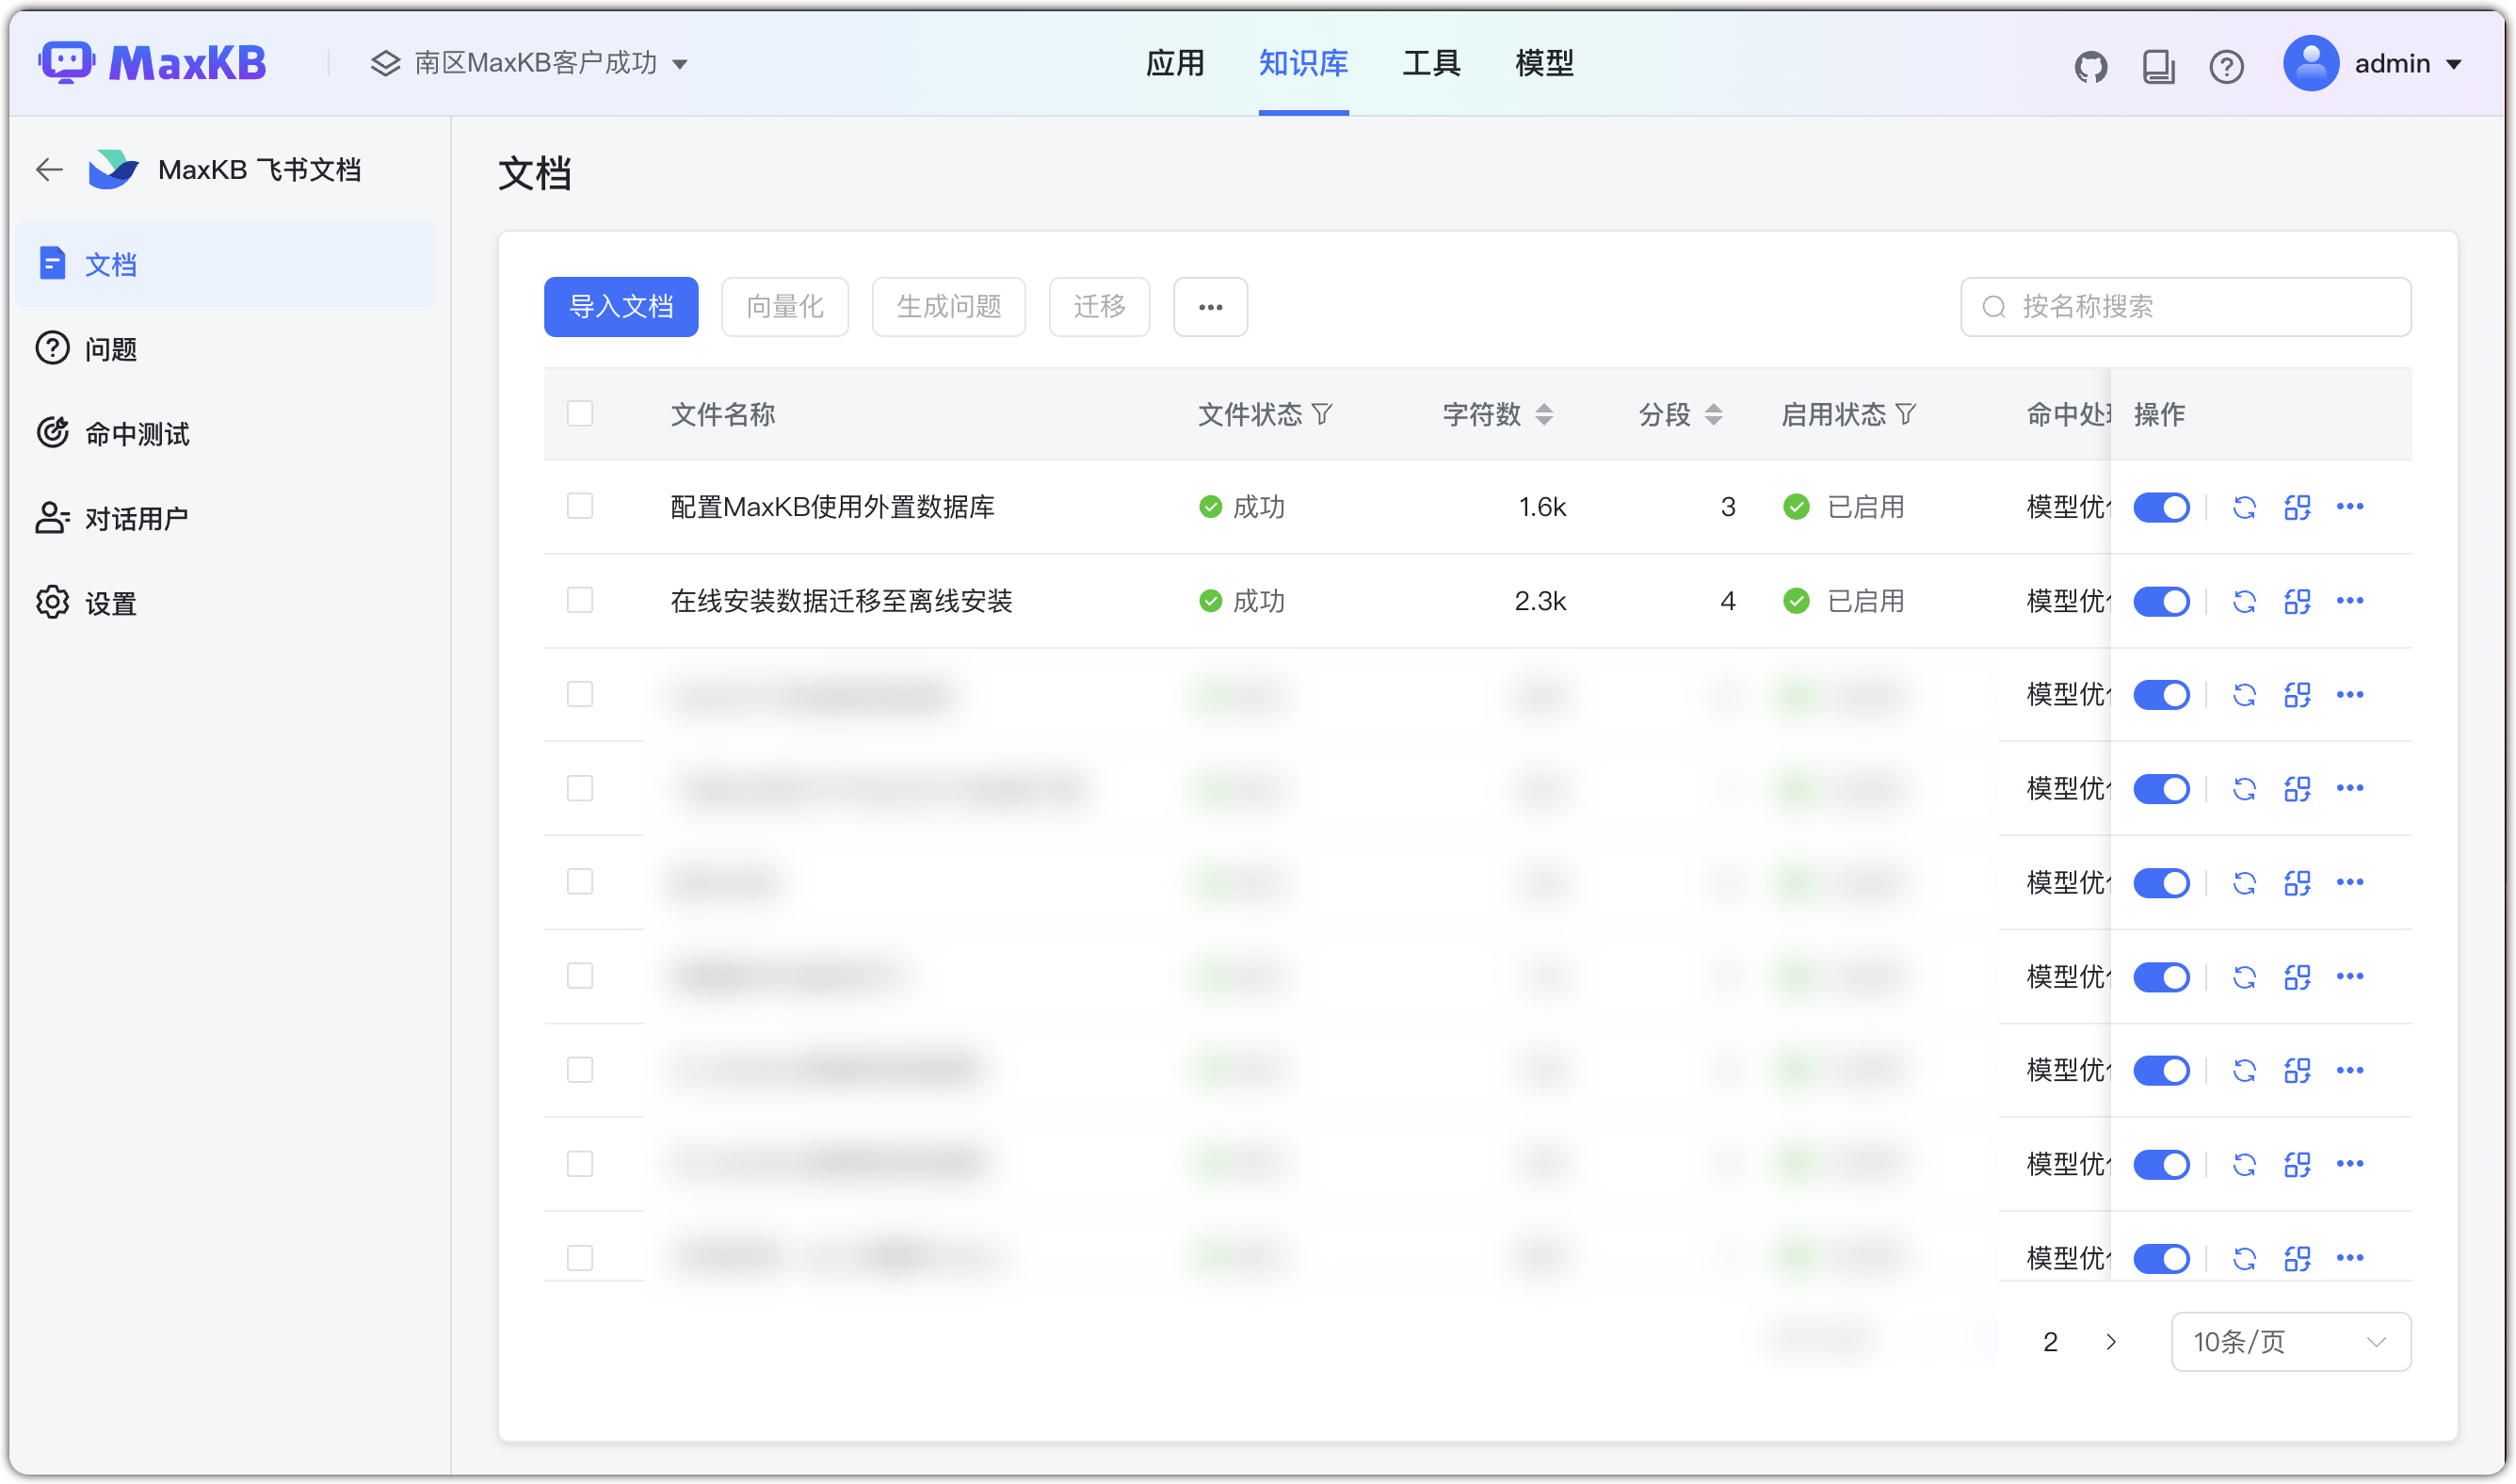Viewport: 2516px width, 1484px height.
Task: Go to next page arrow
Action: point(2111,1342)
